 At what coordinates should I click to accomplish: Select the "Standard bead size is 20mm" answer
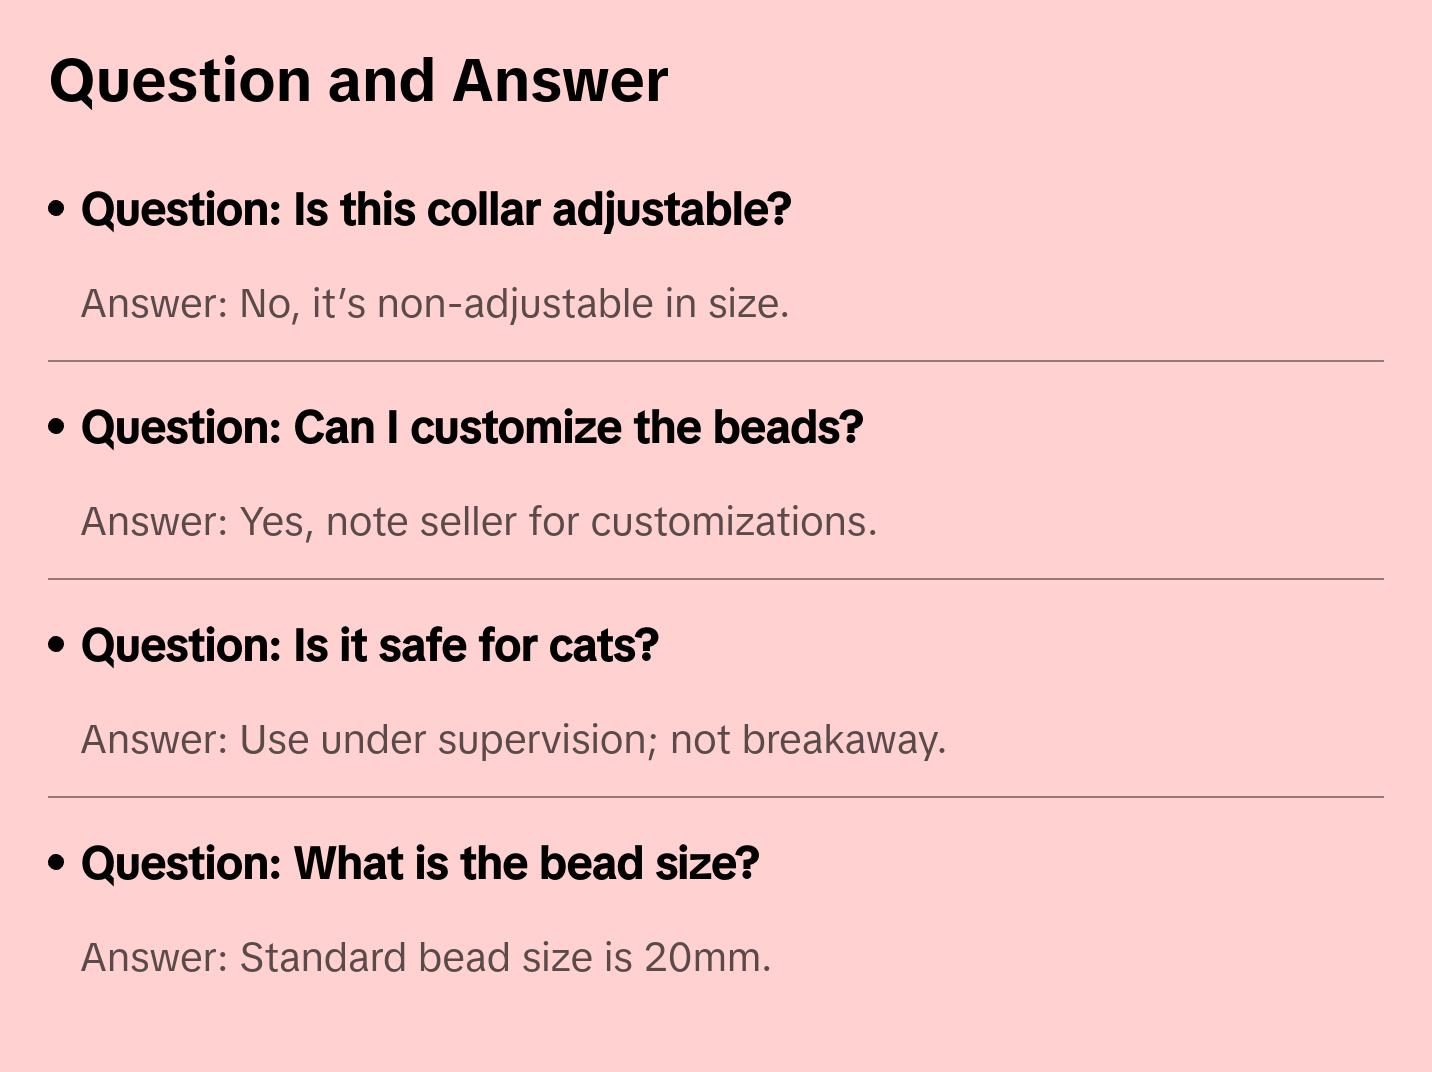coord(426,958)
